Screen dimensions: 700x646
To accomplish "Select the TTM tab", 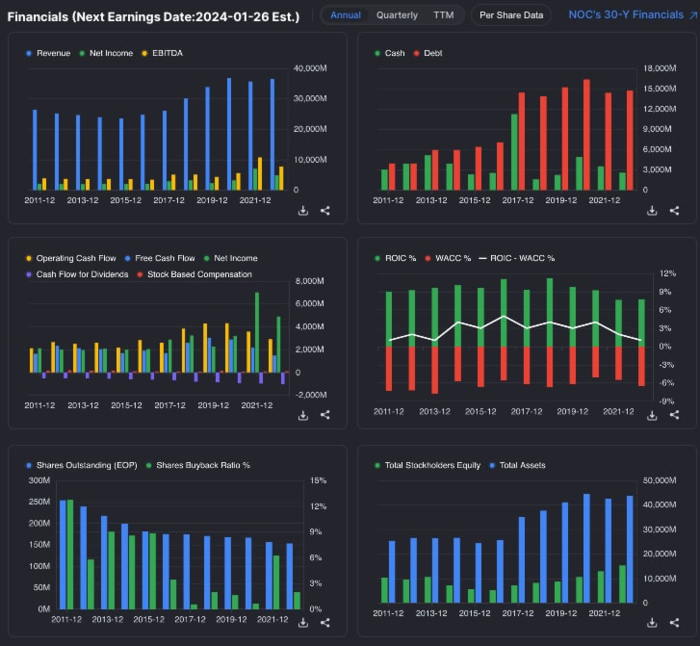I will click(x=443, y=15).
